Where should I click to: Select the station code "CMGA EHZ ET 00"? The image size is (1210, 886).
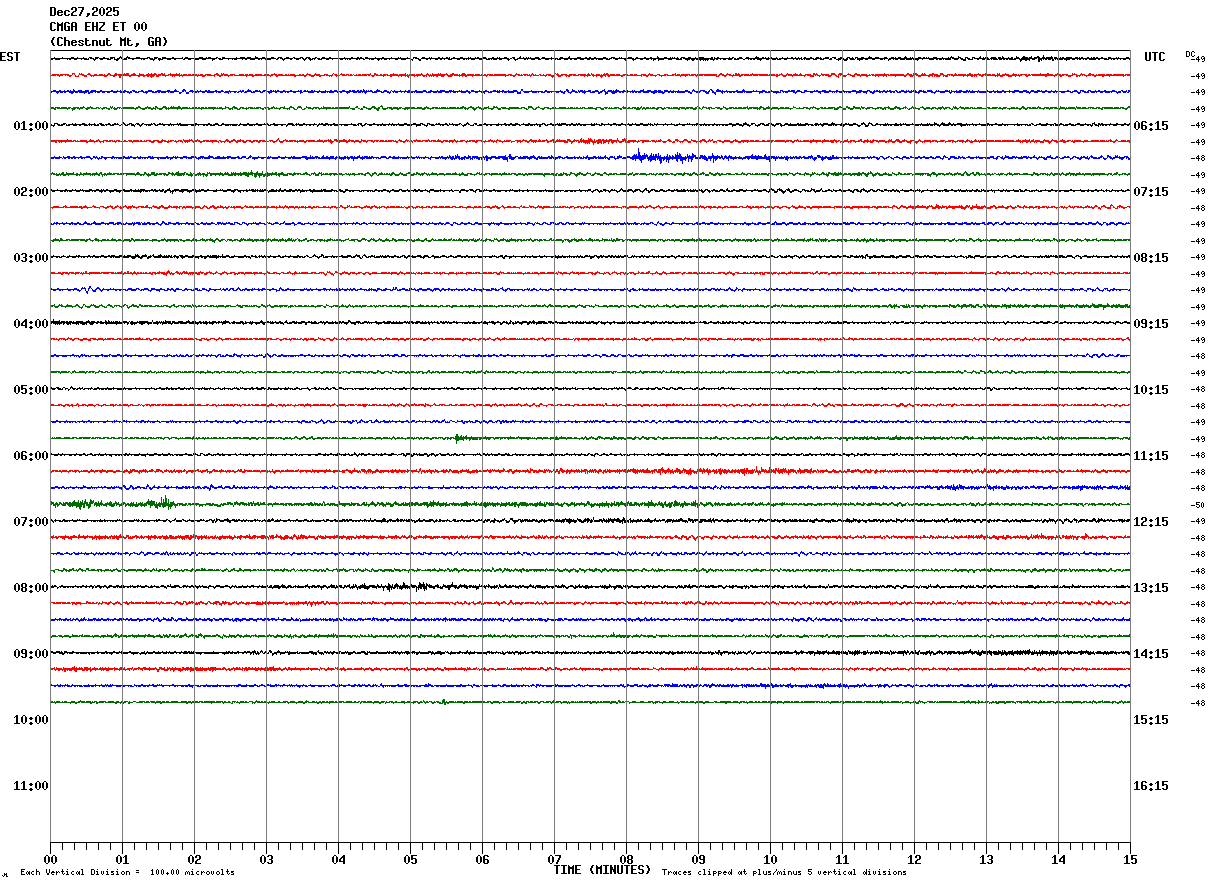98,27
